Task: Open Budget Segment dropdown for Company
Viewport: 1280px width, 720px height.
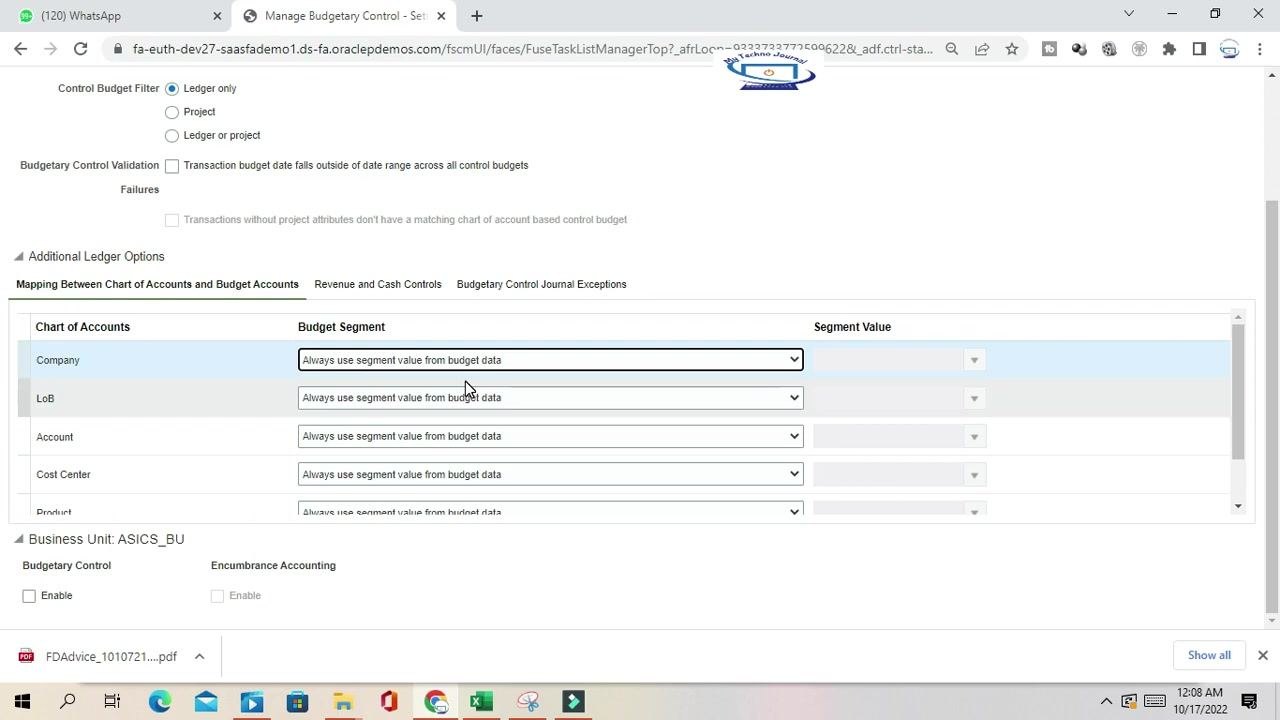Action: pos(550,360)
